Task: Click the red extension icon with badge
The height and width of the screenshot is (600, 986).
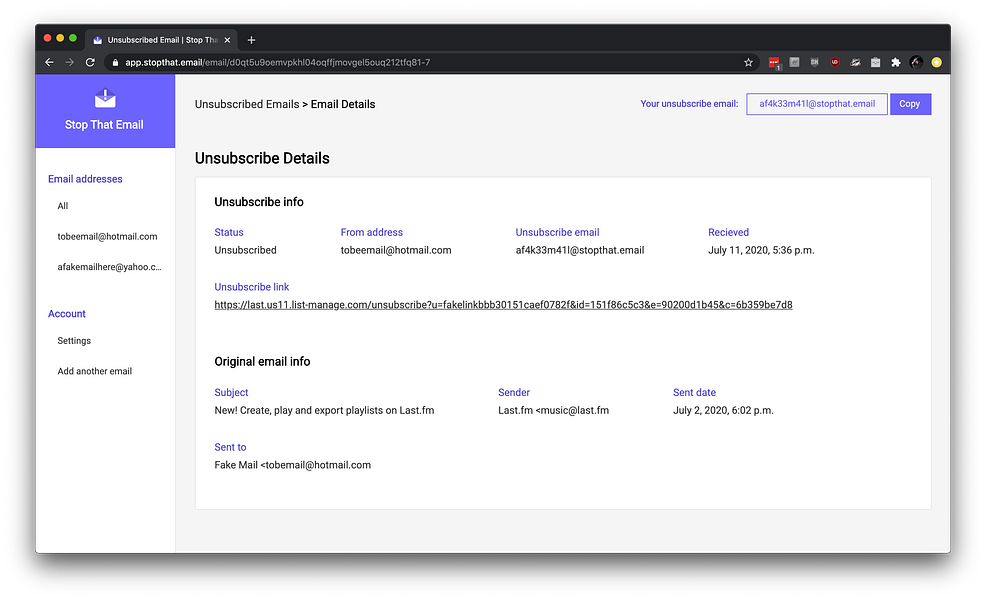Action: pos(774,62)
